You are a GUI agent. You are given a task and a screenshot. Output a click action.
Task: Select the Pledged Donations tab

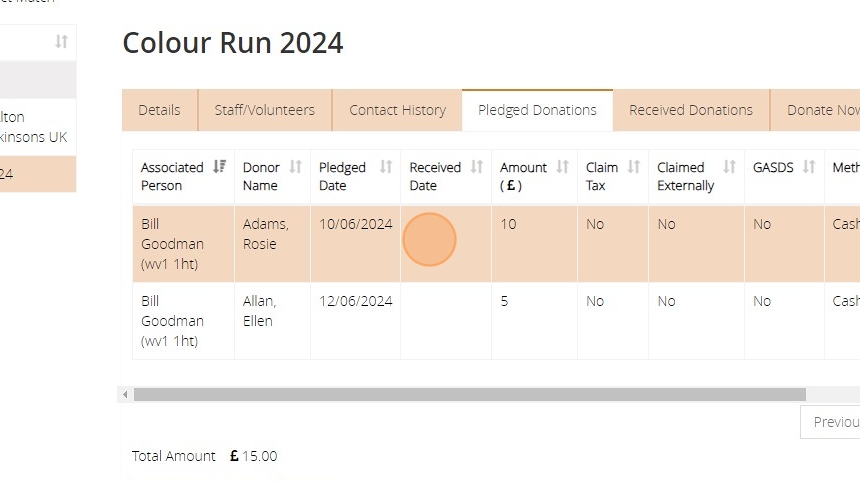click(537, 110)
